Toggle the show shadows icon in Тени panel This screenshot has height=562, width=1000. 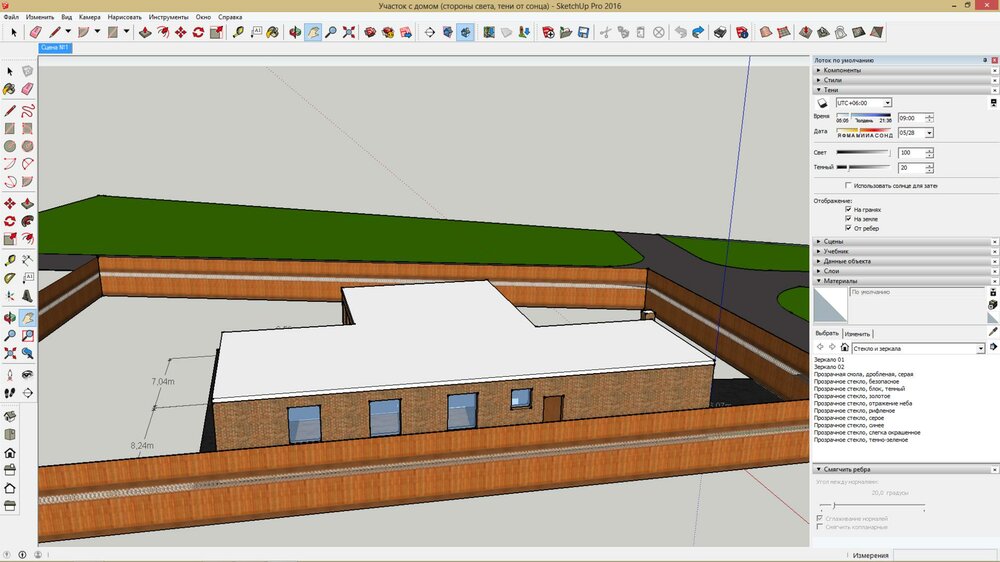tap(823, 102)
